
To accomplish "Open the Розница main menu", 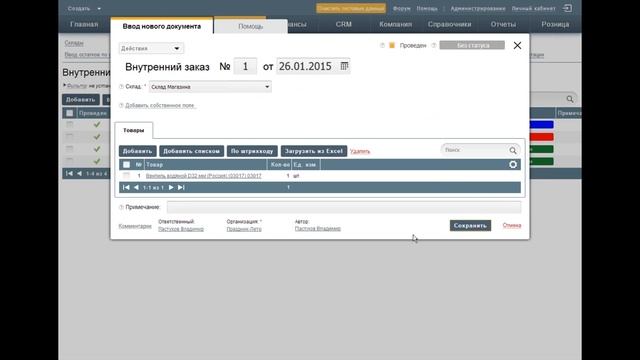I will tap(555, 24).
